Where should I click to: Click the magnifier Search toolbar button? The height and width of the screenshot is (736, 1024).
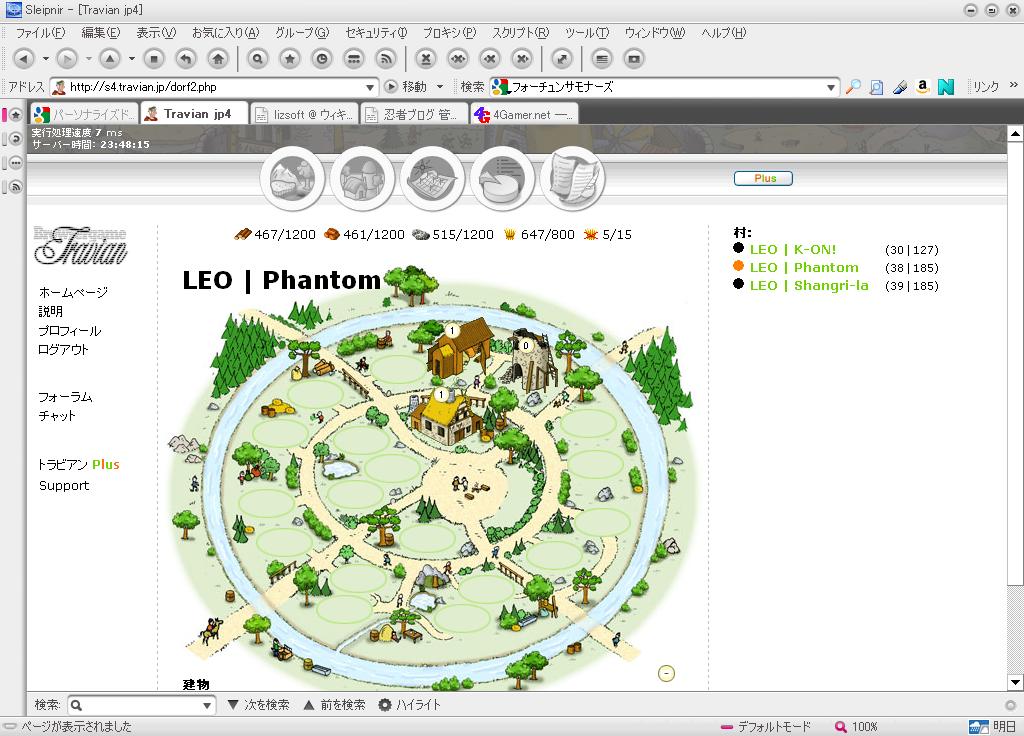point(258,59)
